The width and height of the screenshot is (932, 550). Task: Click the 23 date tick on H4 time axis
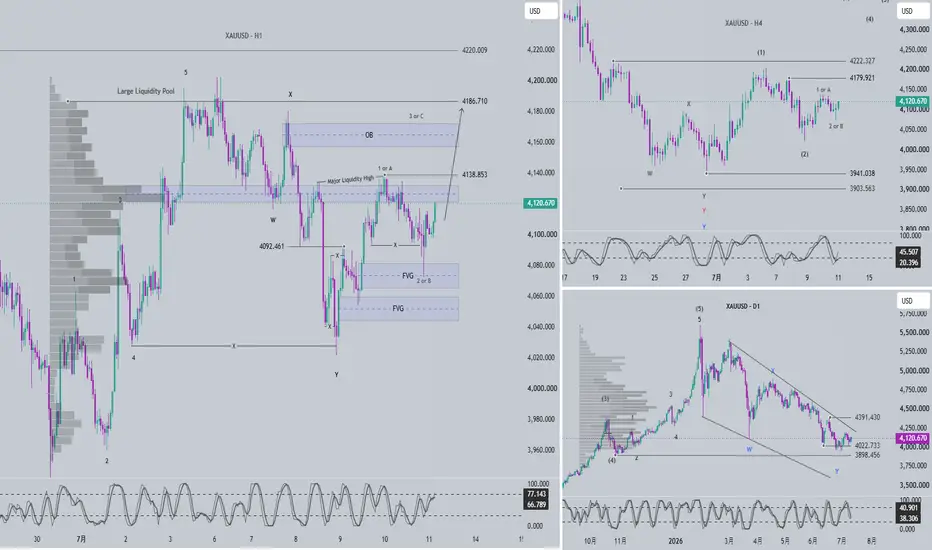tap(624, 278)
